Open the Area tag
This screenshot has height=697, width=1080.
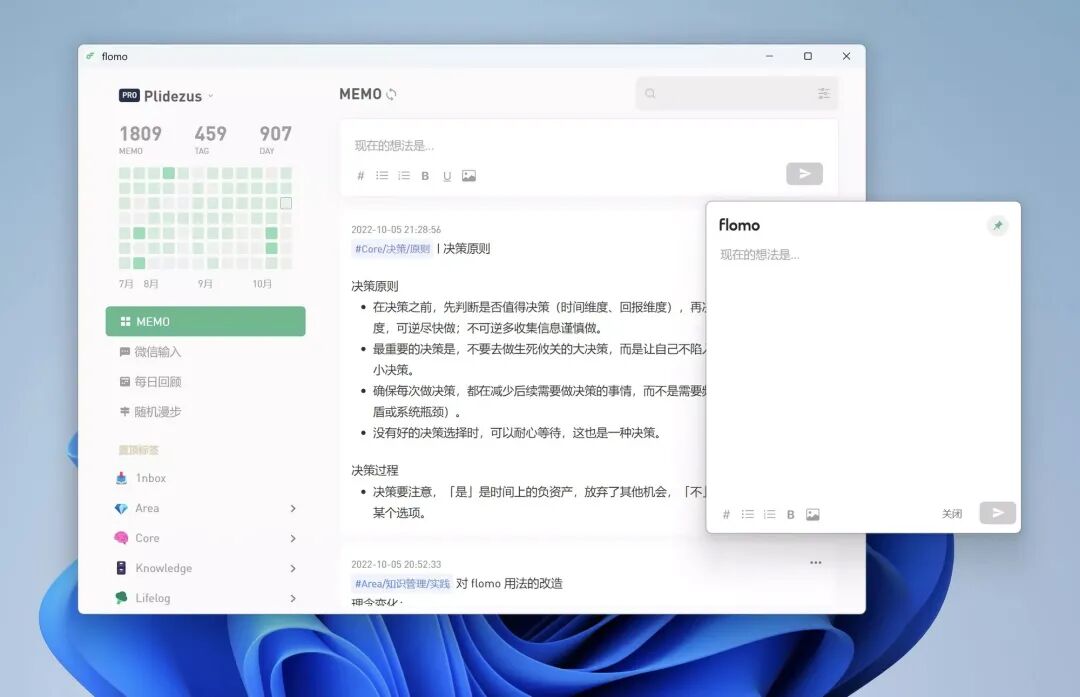coord(147,508)
